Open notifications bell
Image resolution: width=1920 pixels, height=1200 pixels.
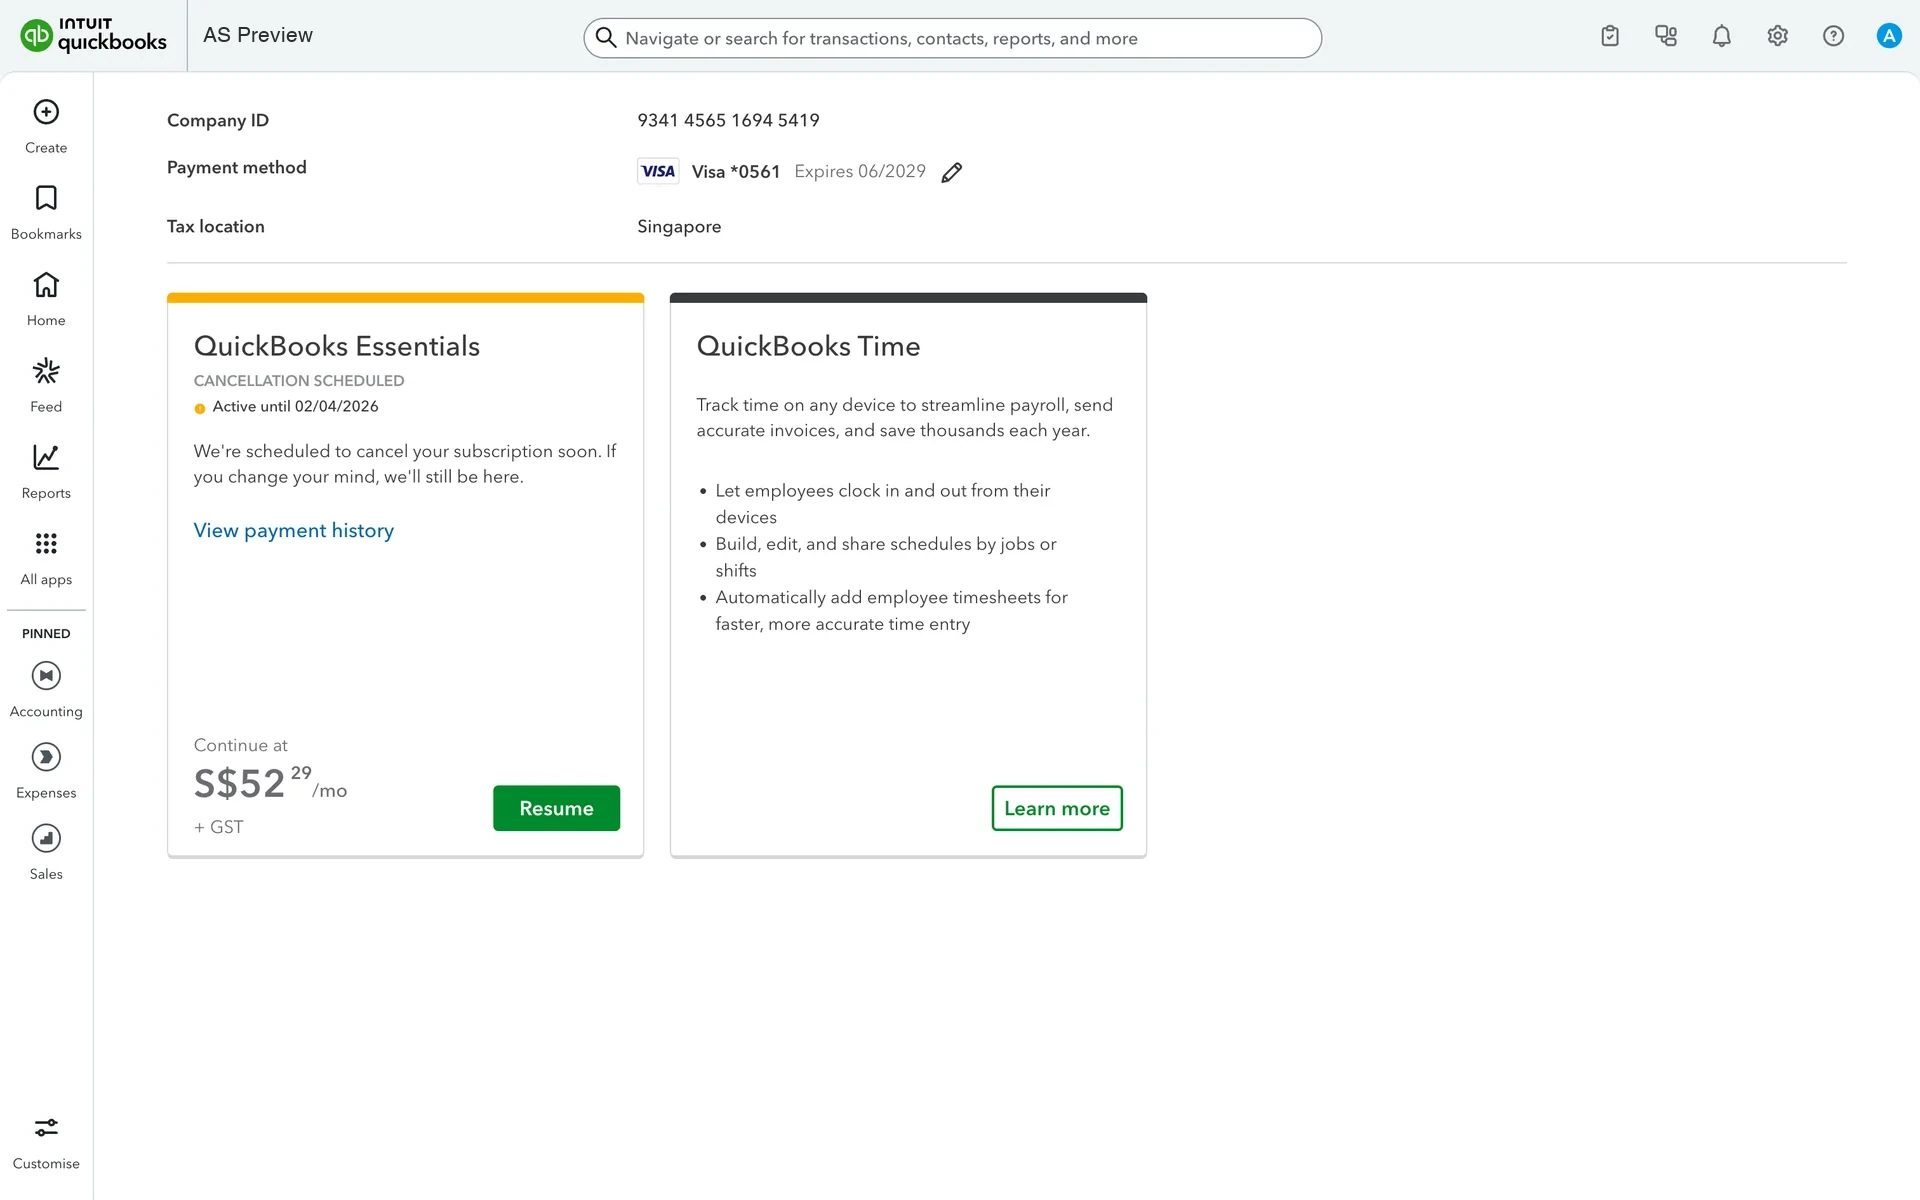coord(1722,36)
